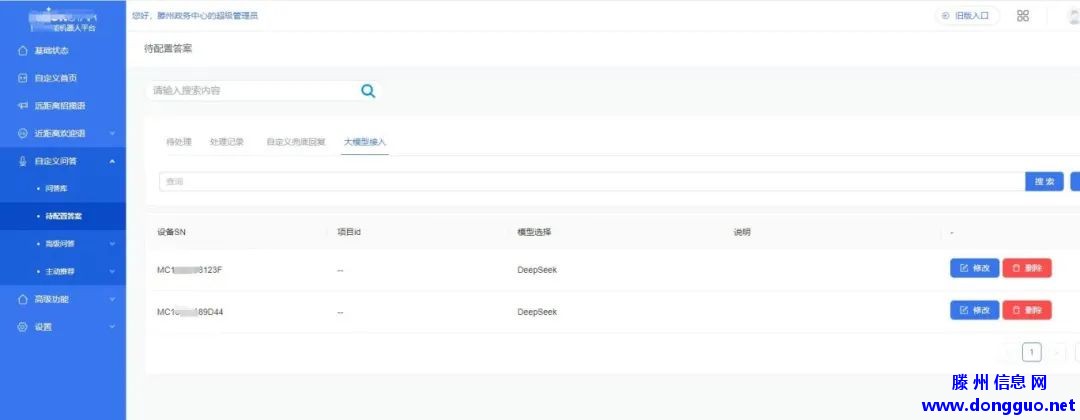
Task: Click the blue 搜索 button
Action: click(x=1044, y=182)
